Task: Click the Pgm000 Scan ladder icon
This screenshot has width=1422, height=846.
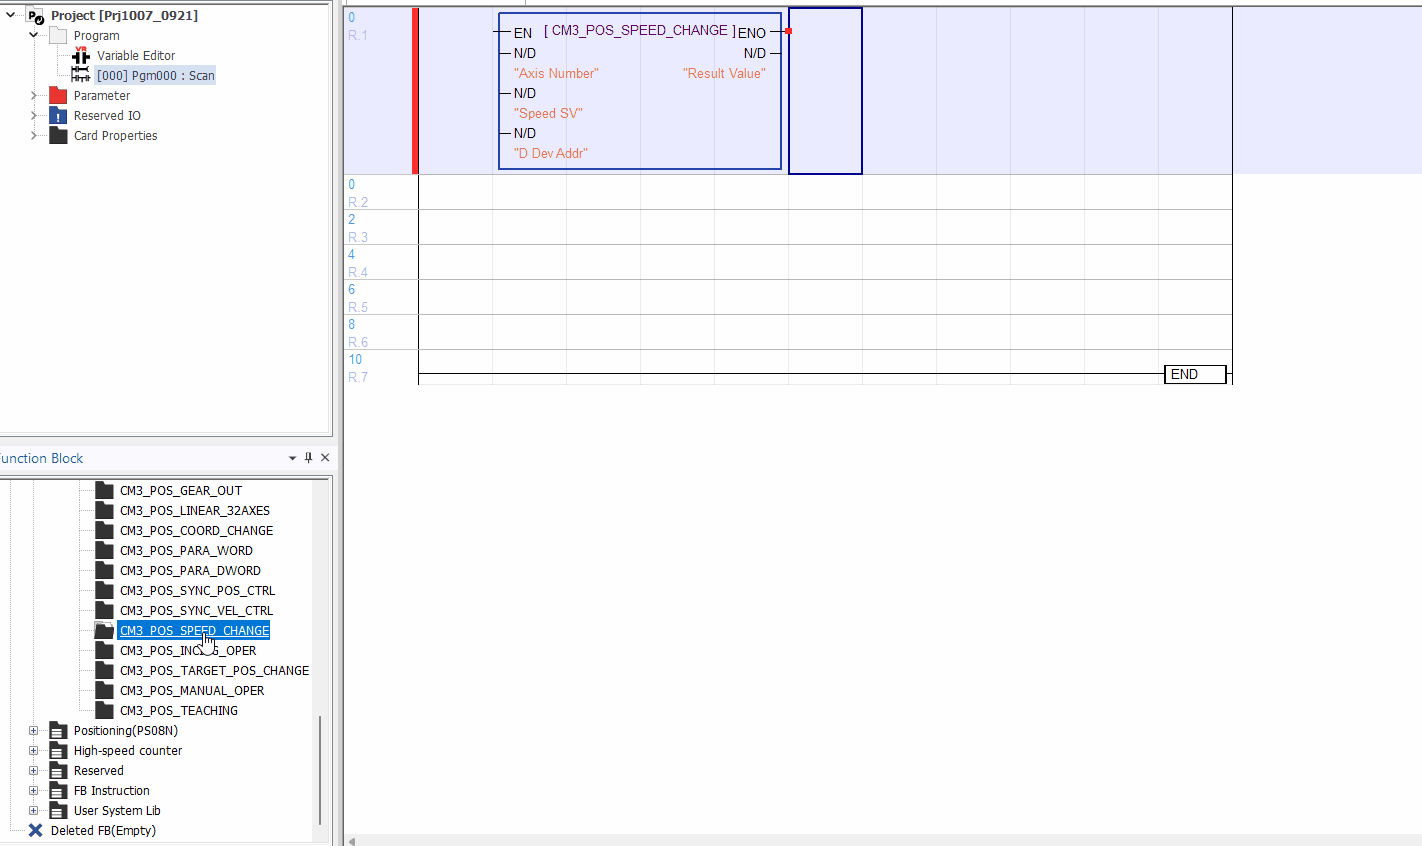Action: coord(81,76)
